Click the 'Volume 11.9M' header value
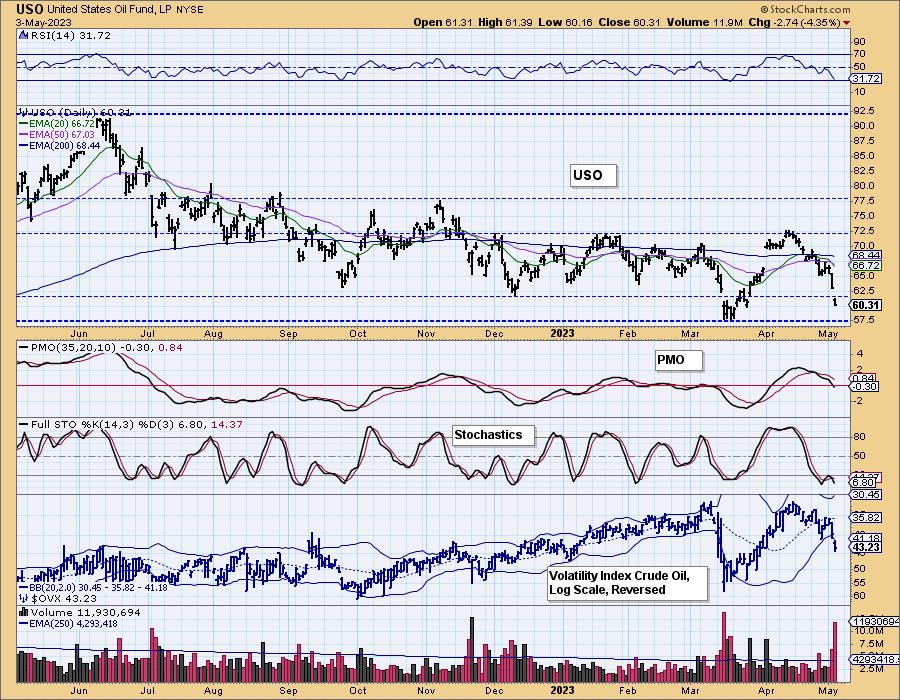Screen dimensions: 900x700 704,22
